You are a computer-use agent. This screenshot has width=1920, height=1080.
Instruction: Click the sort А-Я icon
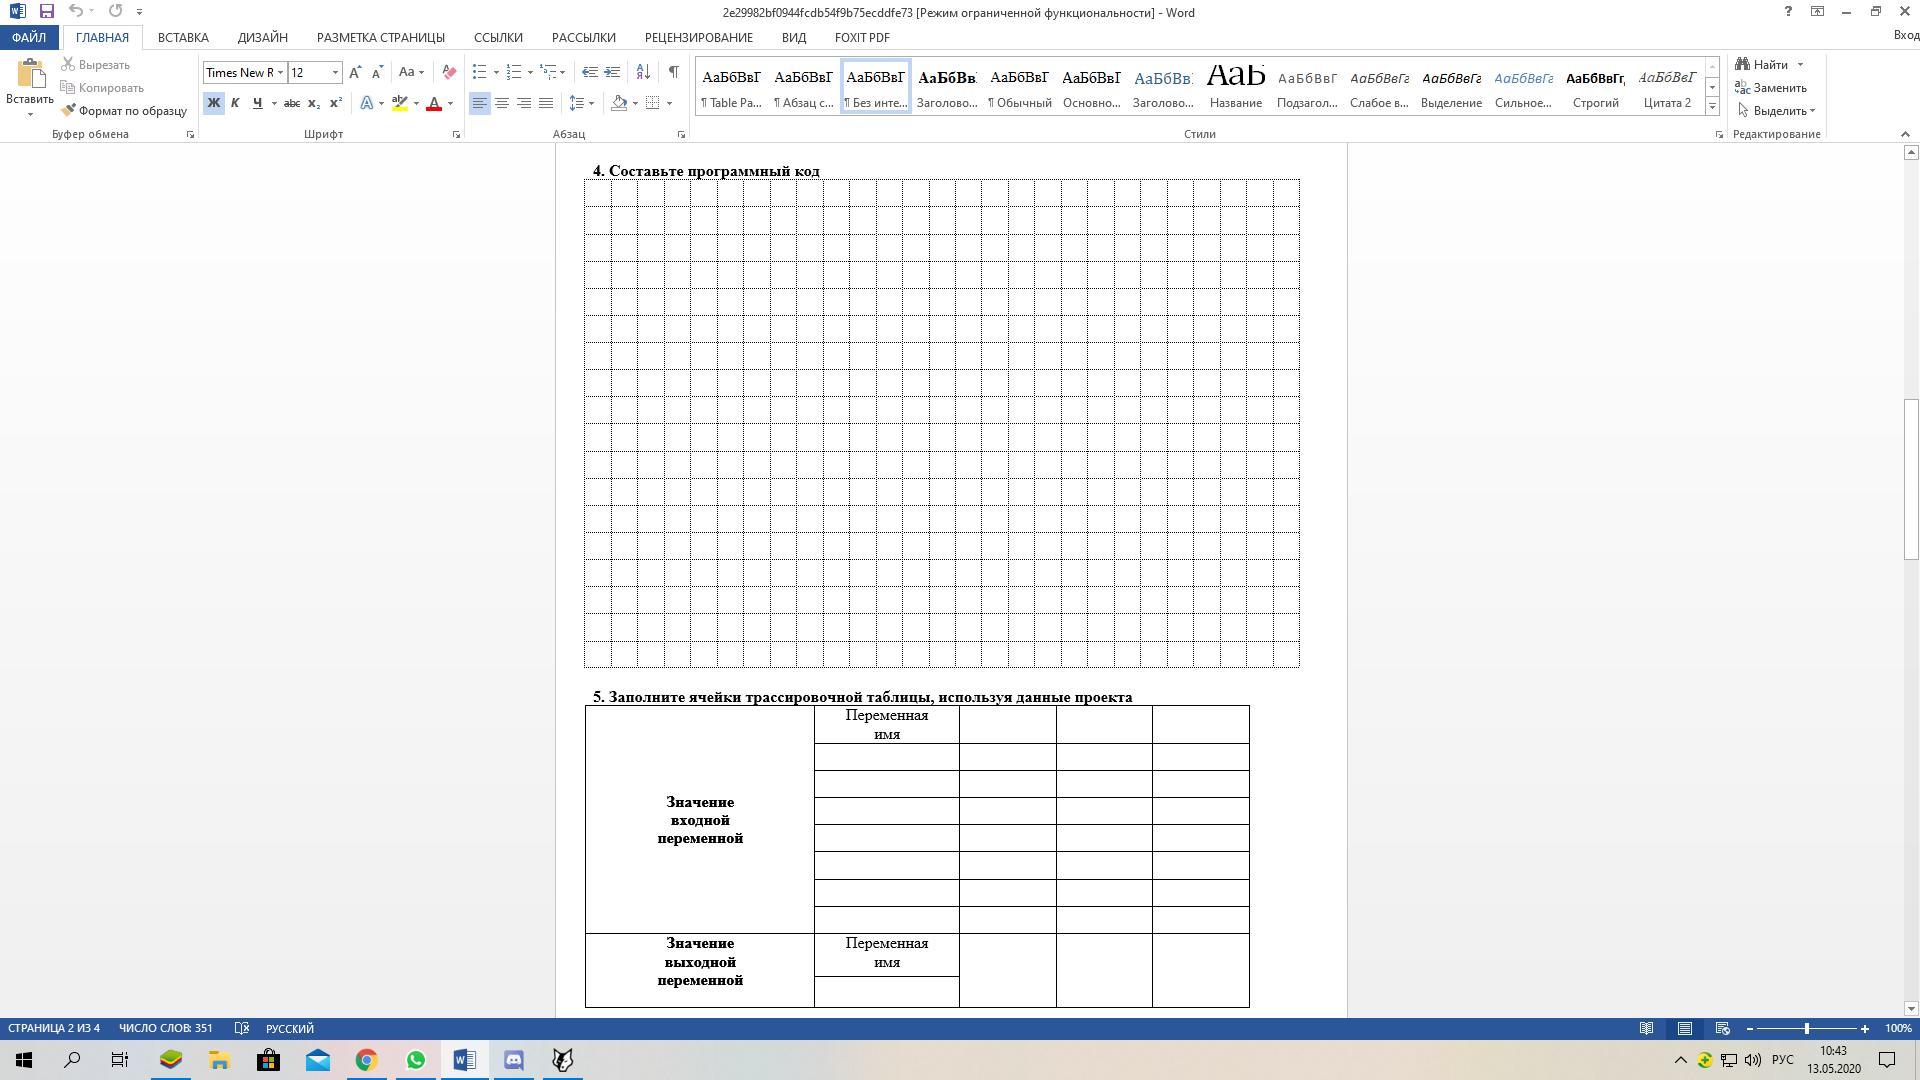click(643, 72)
